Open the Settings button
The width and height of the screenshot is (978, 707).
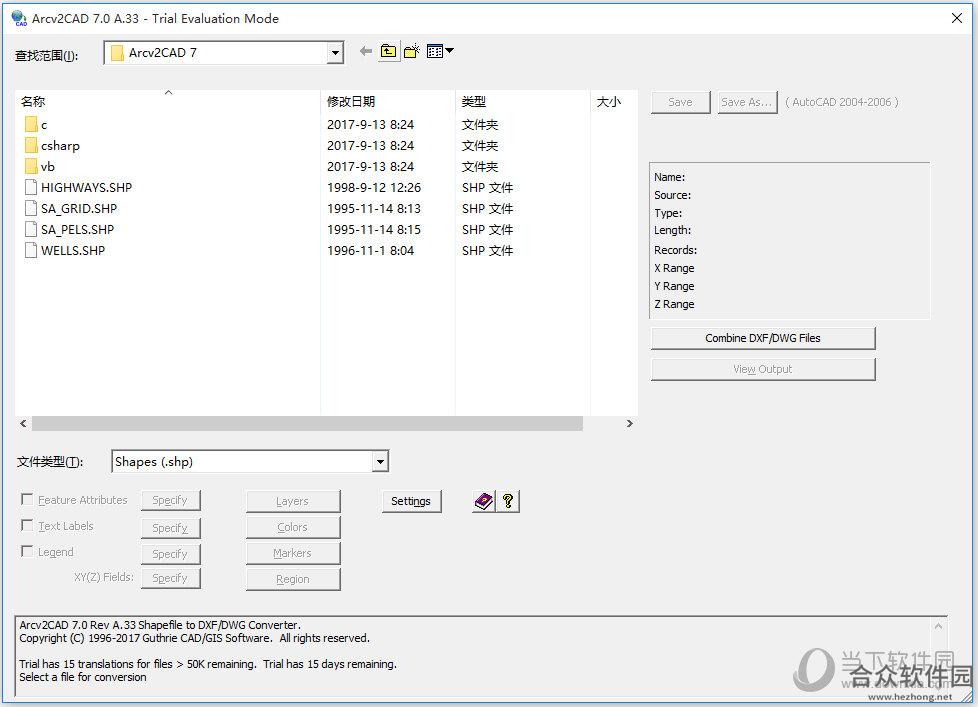(x=411, y=501)
